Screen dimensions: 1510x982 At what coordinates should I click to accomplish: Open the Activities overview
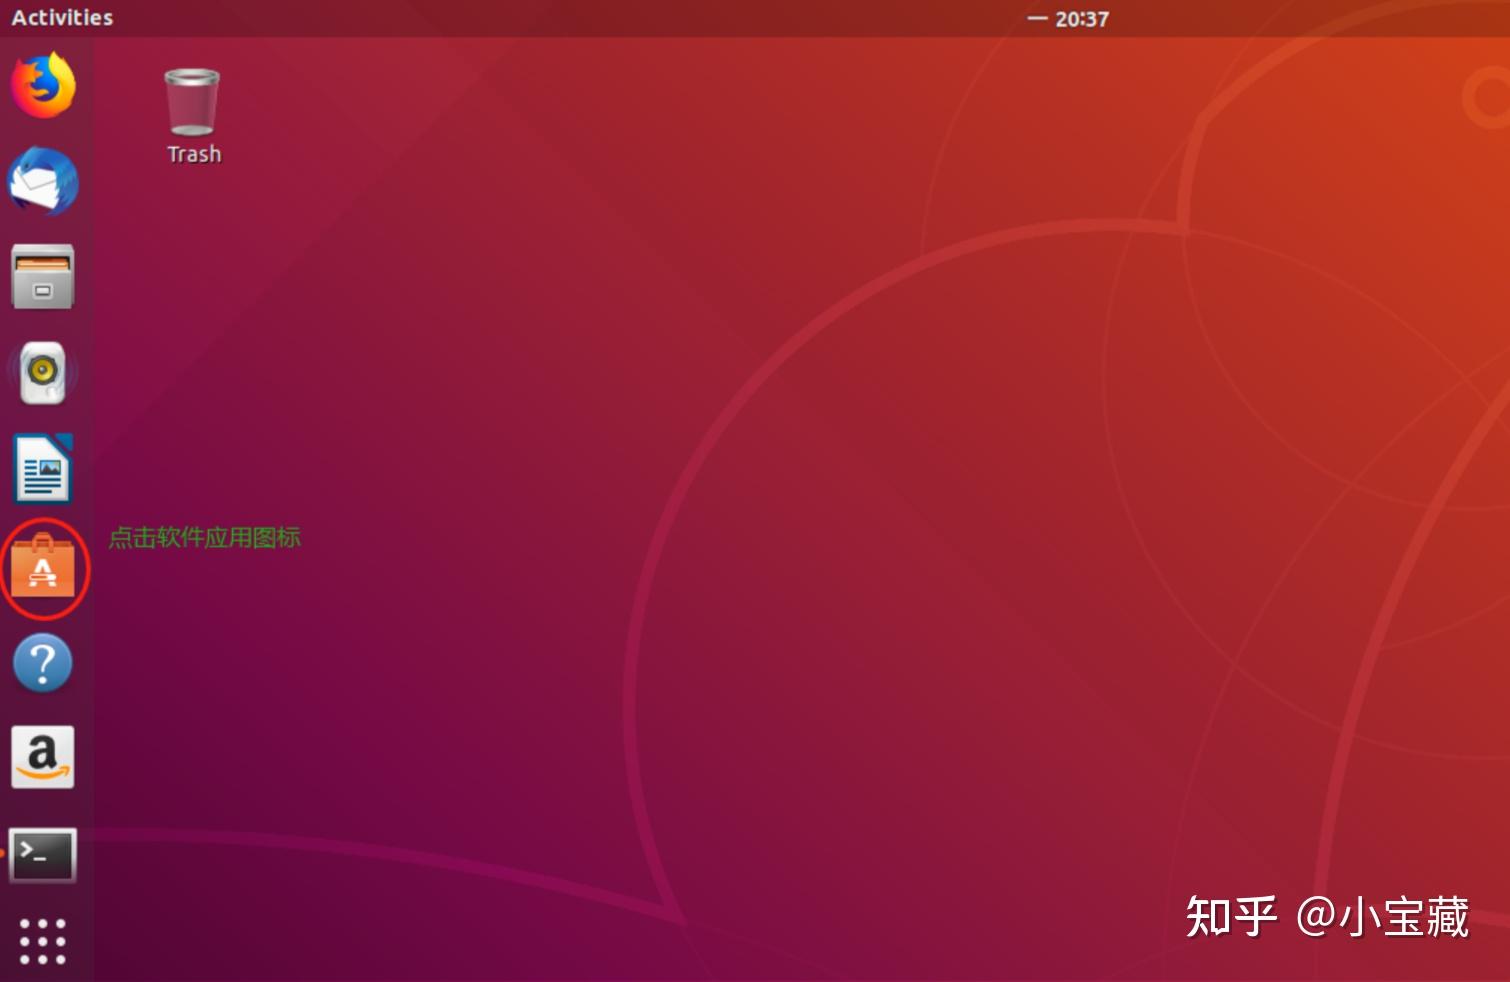(61, 16)
